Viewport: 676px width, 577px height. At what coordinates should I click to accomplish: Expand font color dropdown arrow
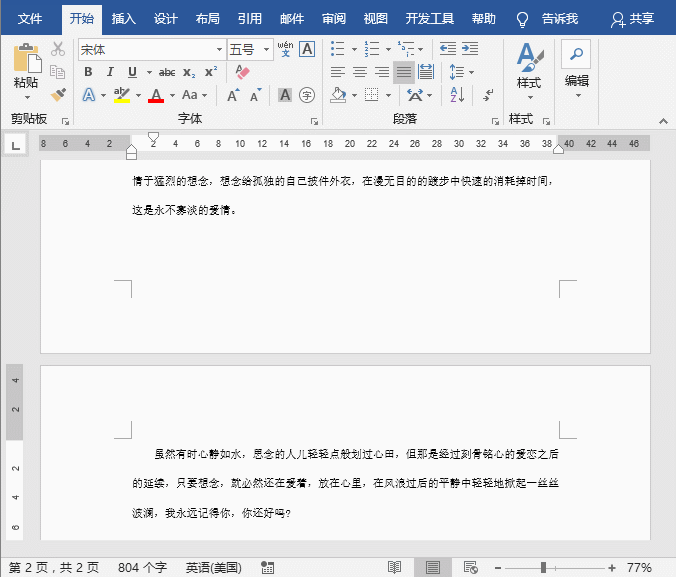[172, 95]
